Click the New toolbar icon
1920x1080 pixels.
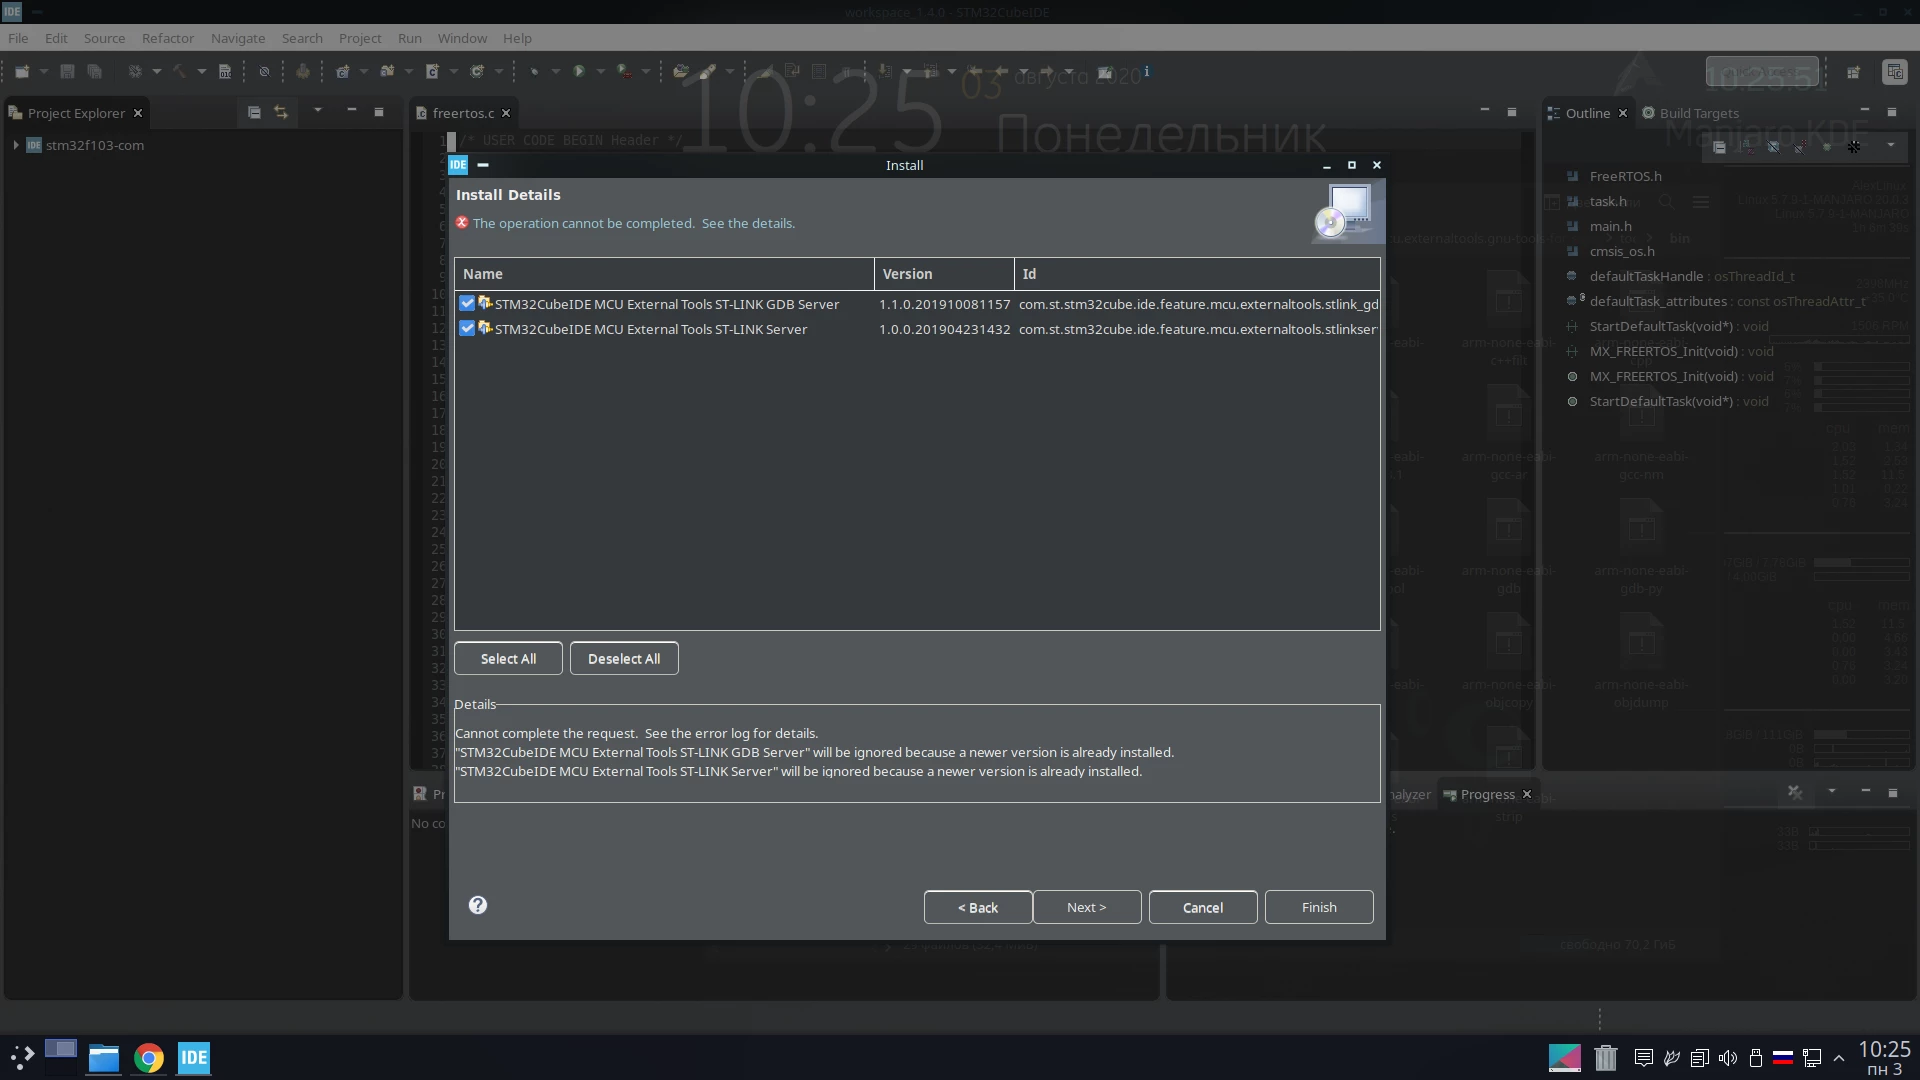(x=22, y=72)
